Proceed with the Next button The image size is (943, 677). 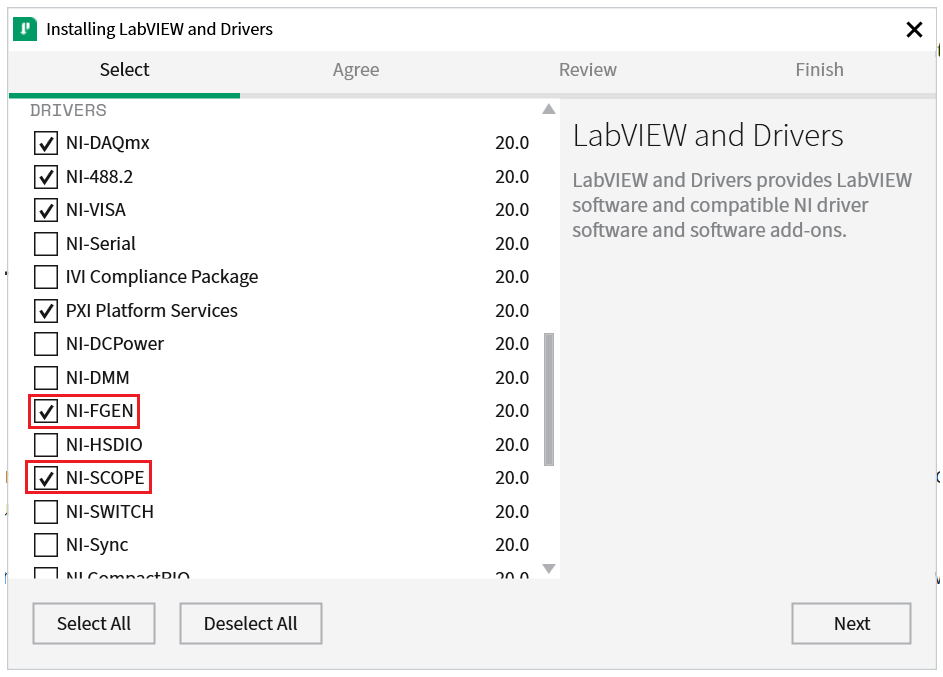[x=852, y=623]
